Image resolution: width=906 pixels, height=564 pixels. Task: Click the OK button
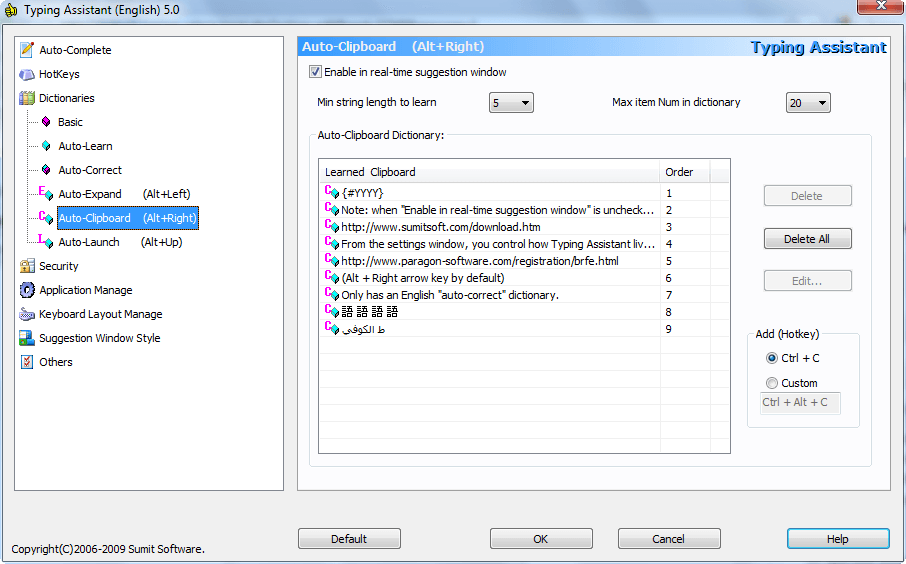[541, 539]
